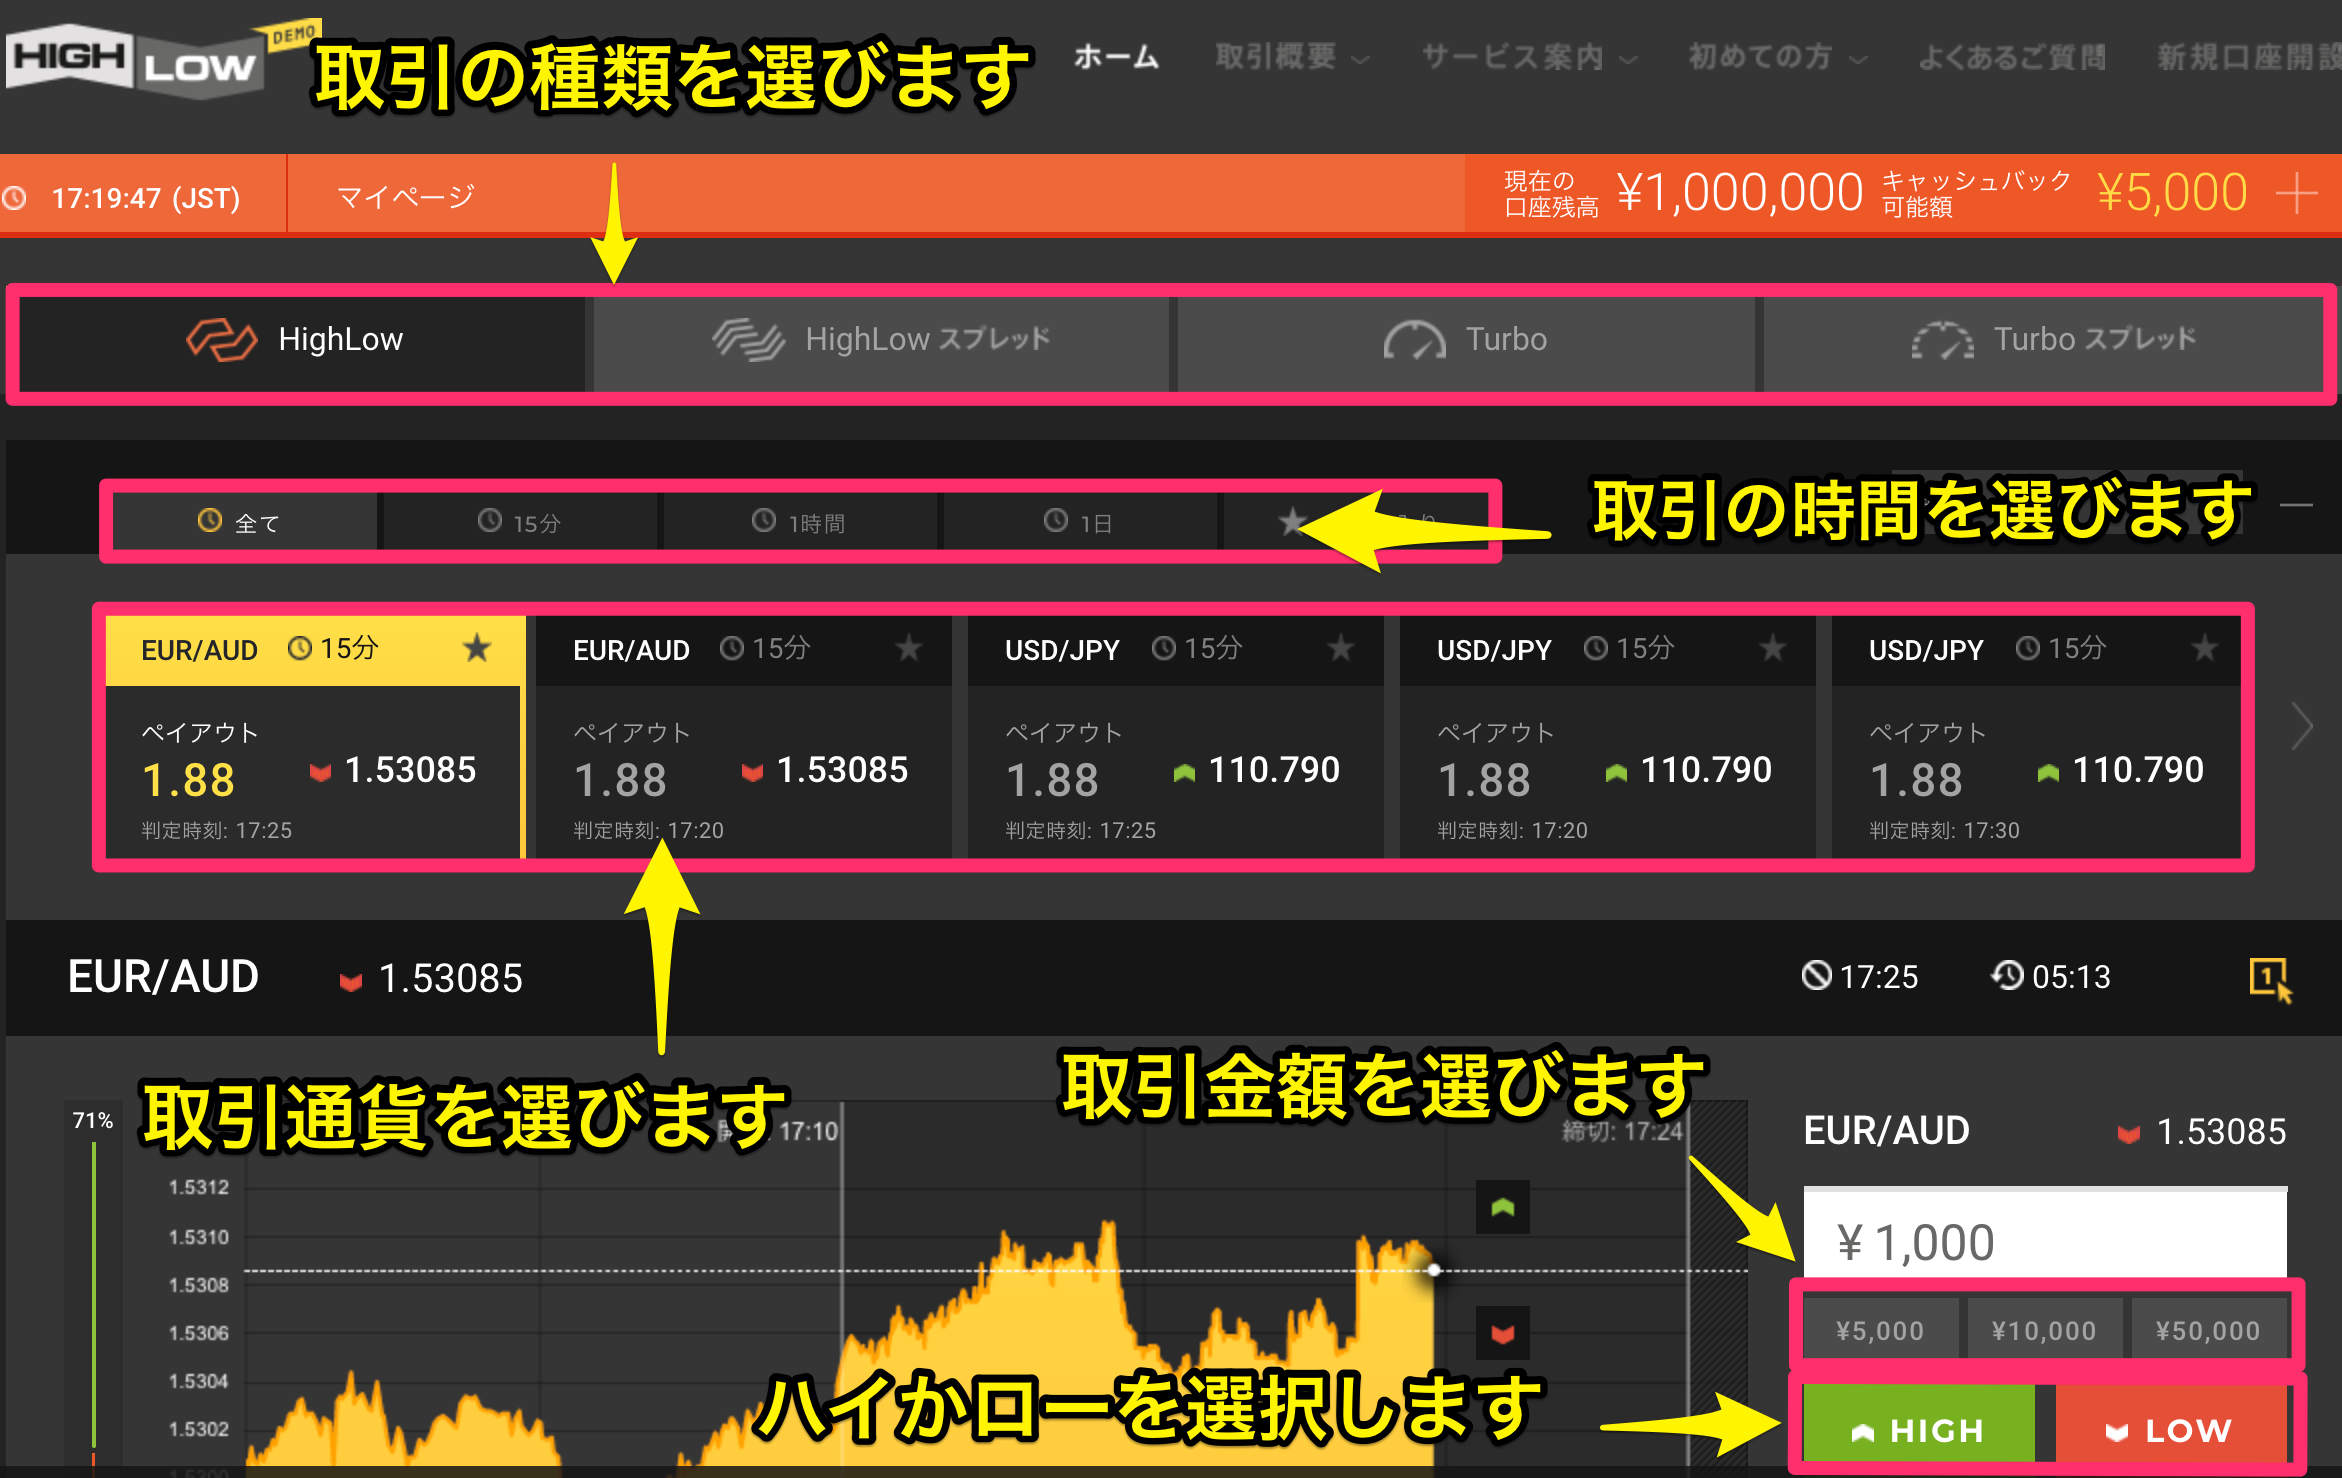
Task: Set amount to ¥50,000
Action: [x=2208, y=1330]
